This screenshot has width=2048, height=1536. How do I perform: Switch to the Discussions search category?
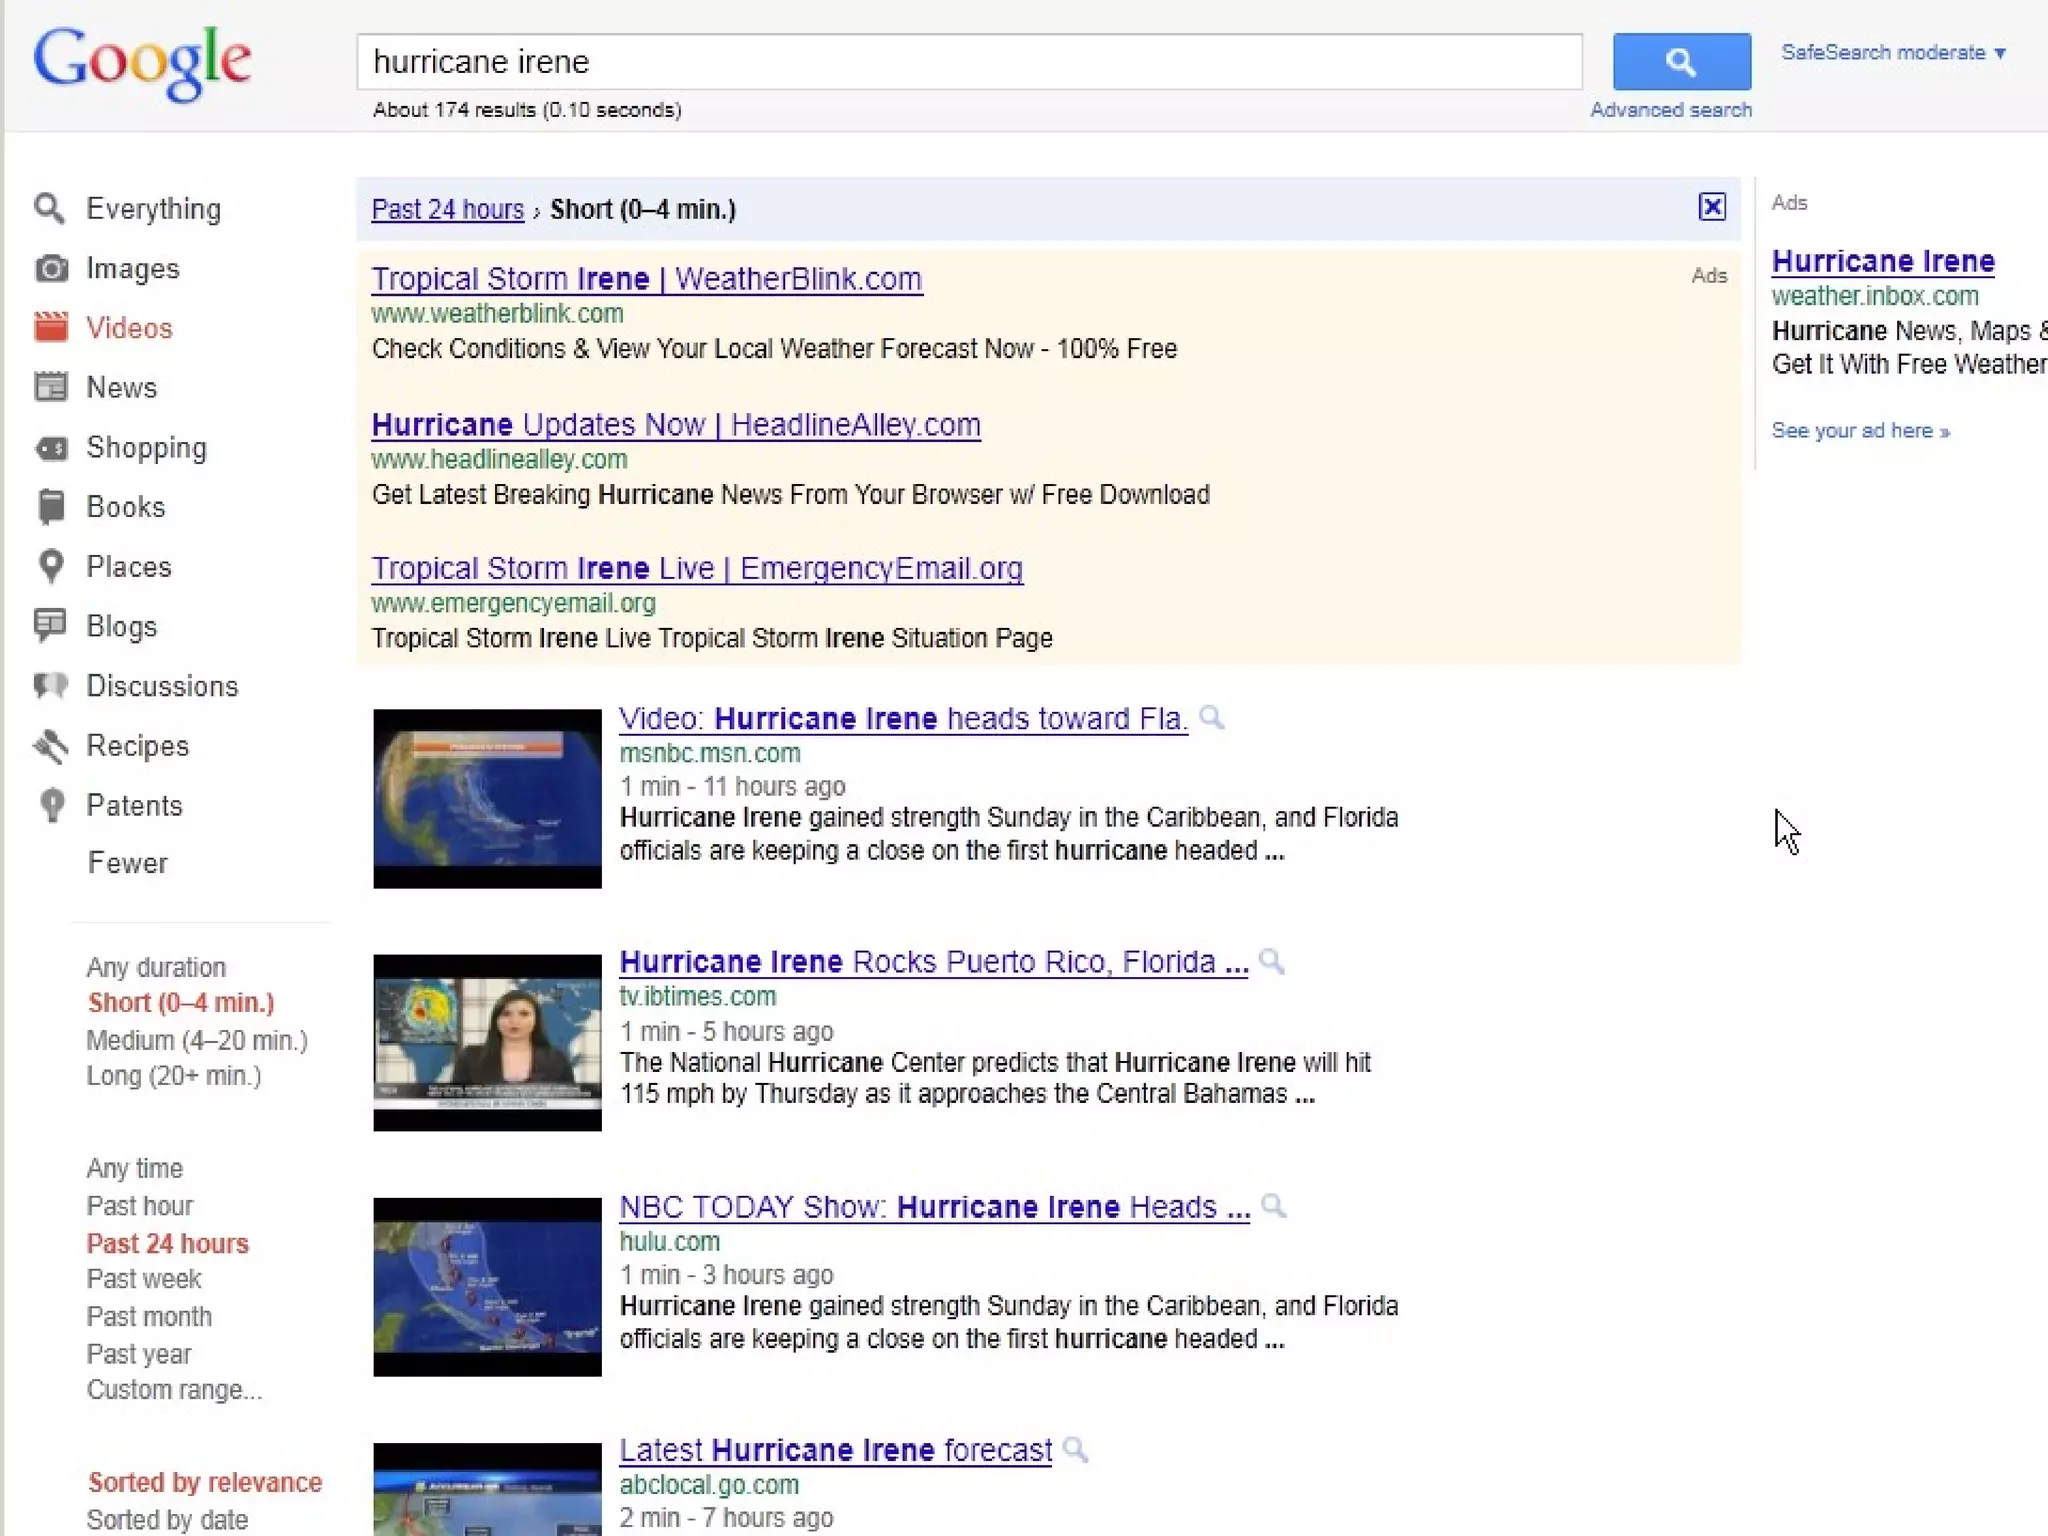click(162, 686)
